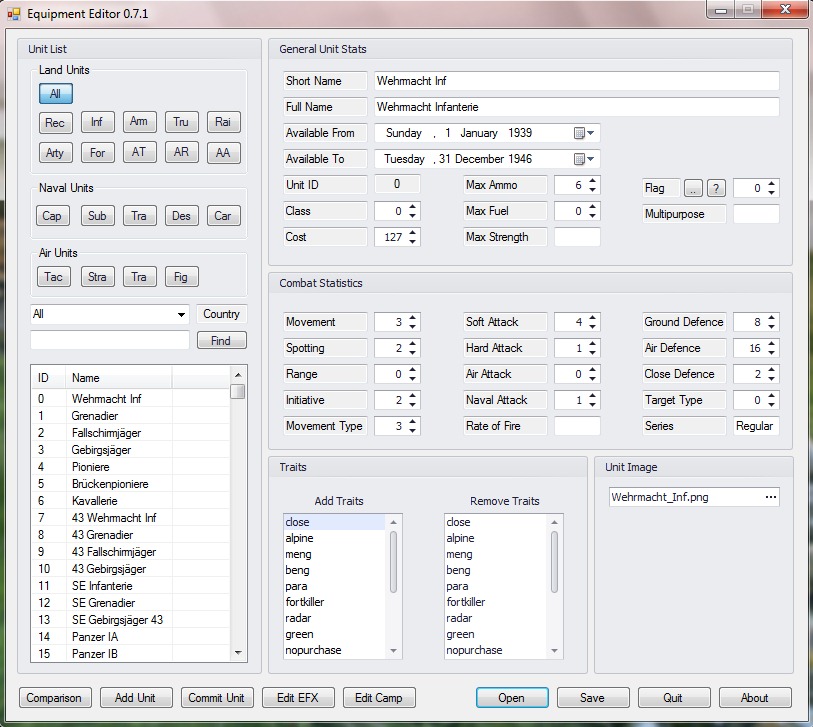The height and width of the screenshot is (727, 813).
Task: Increase the Movement value
Action: (x=412, y=317)
